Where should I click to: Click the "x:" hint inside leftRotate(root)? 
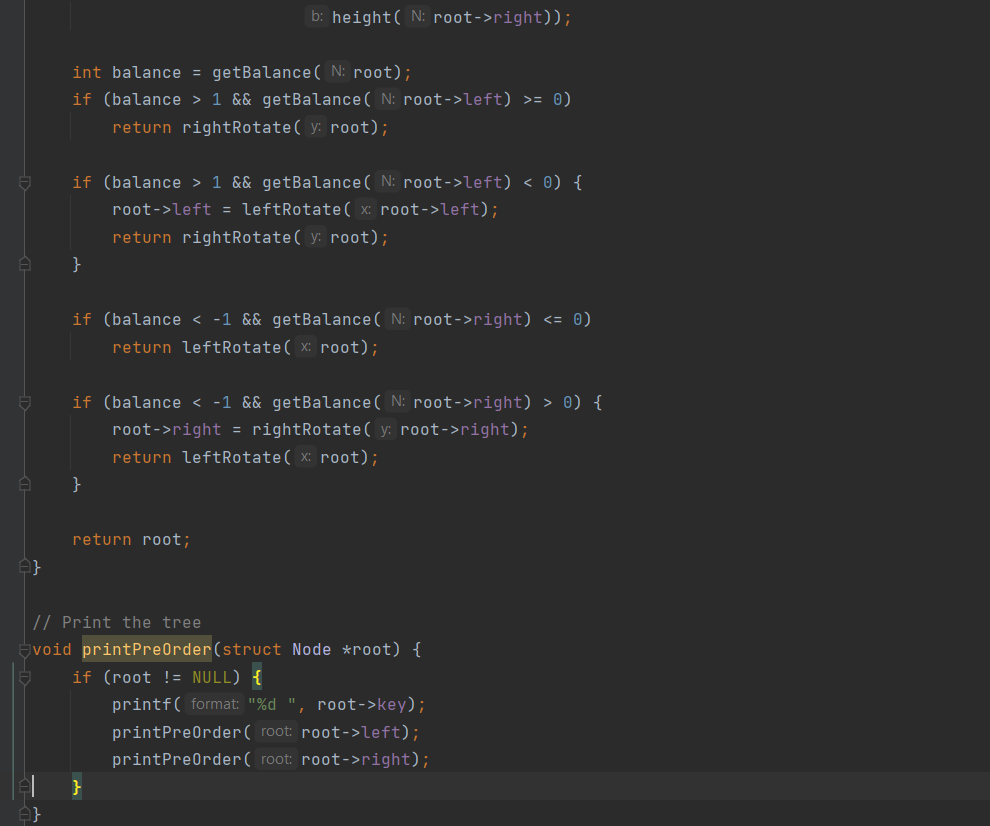pyautogui.click(x=305, y=347)
